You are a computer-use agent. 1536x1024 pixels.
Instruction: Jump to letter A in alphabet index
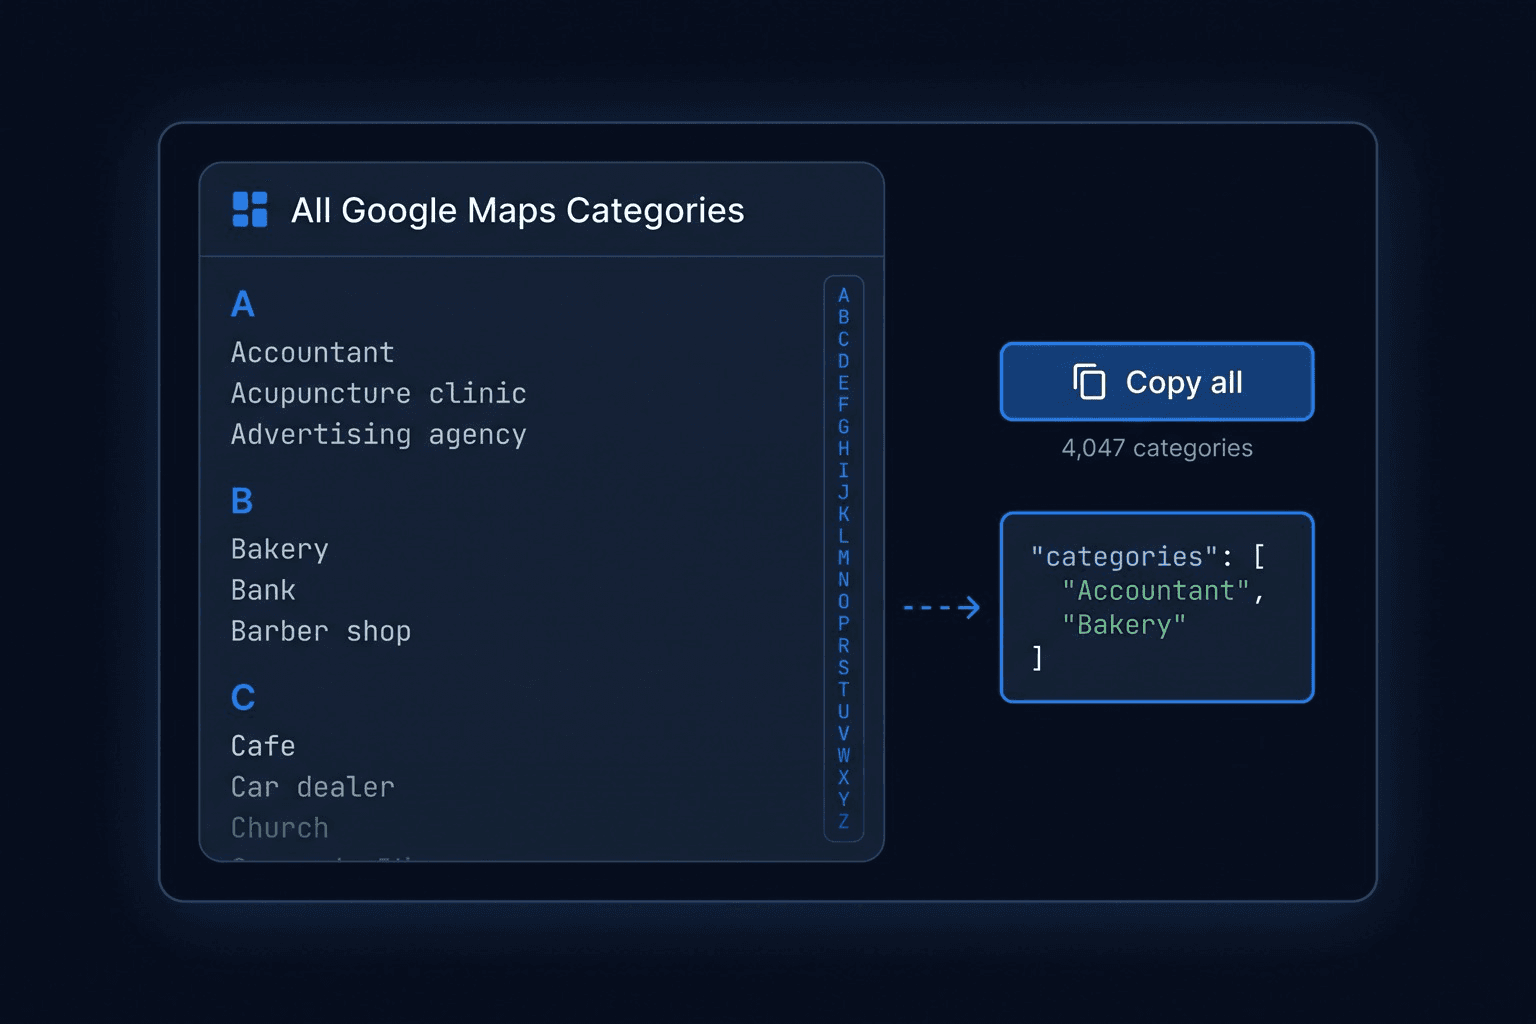[844, 295]
